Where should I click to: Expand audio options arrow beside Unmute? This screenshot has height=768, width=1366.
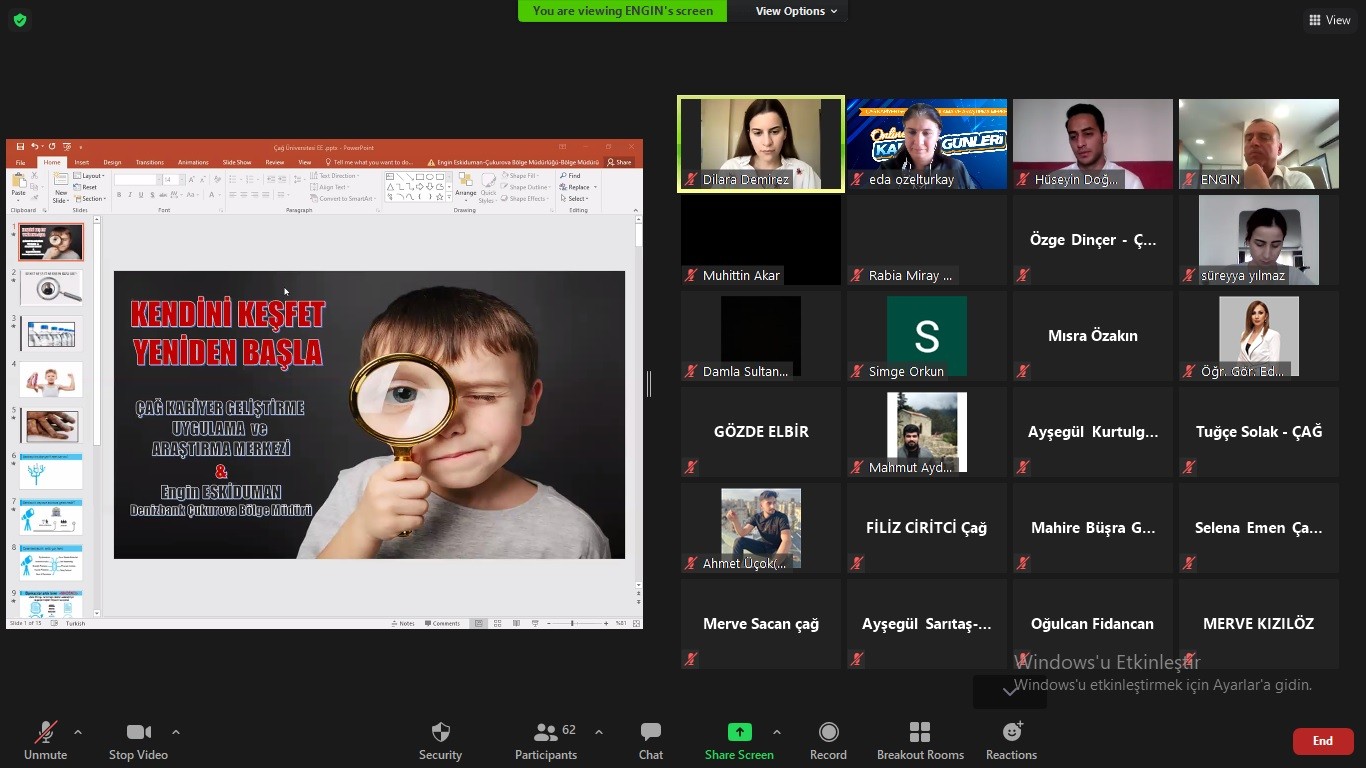(78, 732)
